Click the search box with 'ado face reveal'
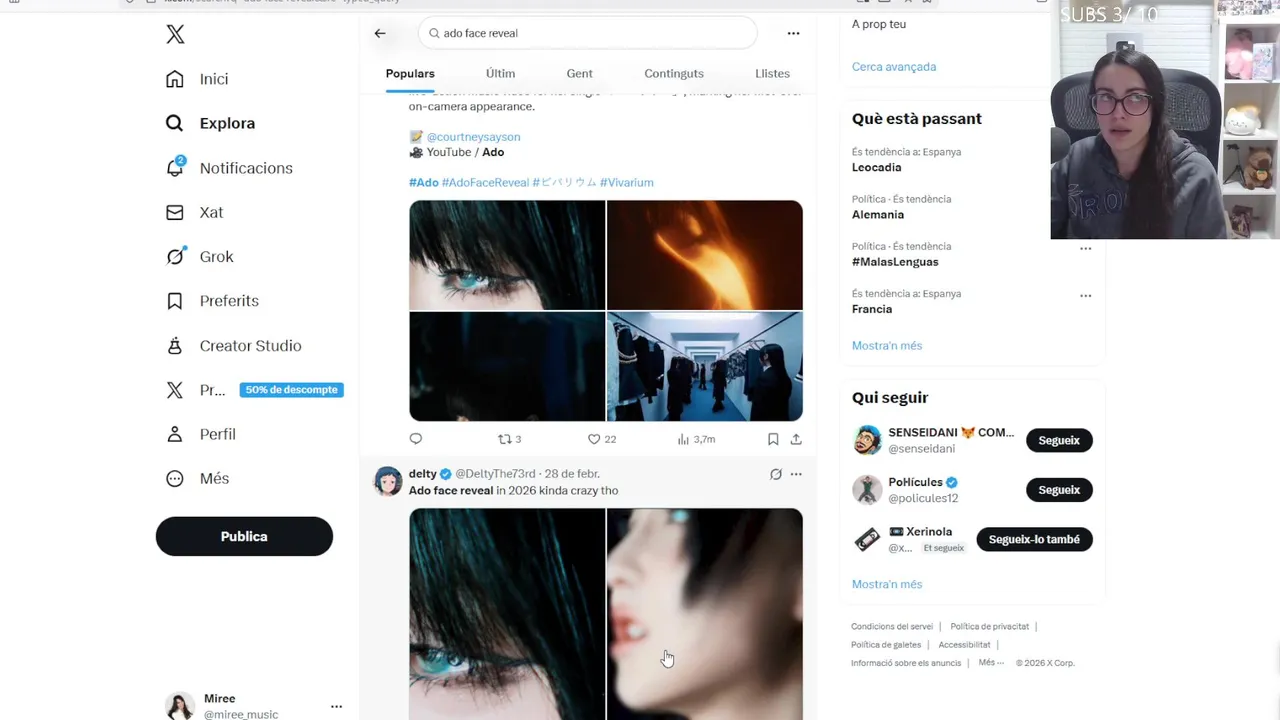Viewport: 1280px width, 720px height. pos(588,33)
